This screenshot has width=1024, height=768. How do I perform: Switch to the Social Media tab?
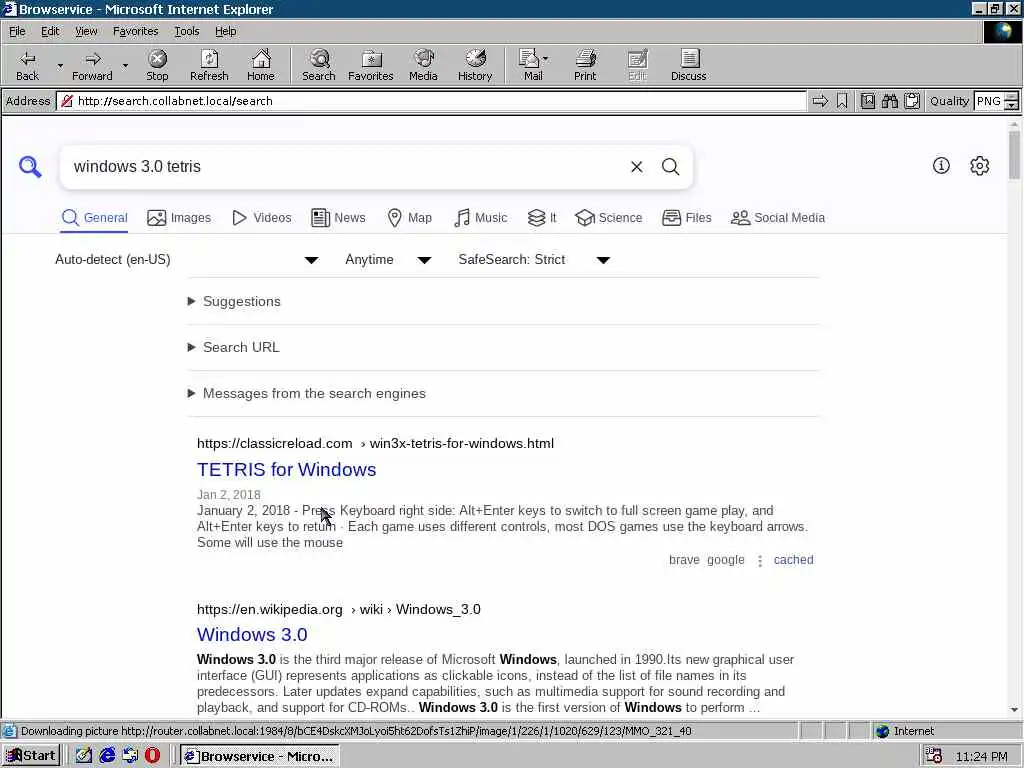pos(778,218)
